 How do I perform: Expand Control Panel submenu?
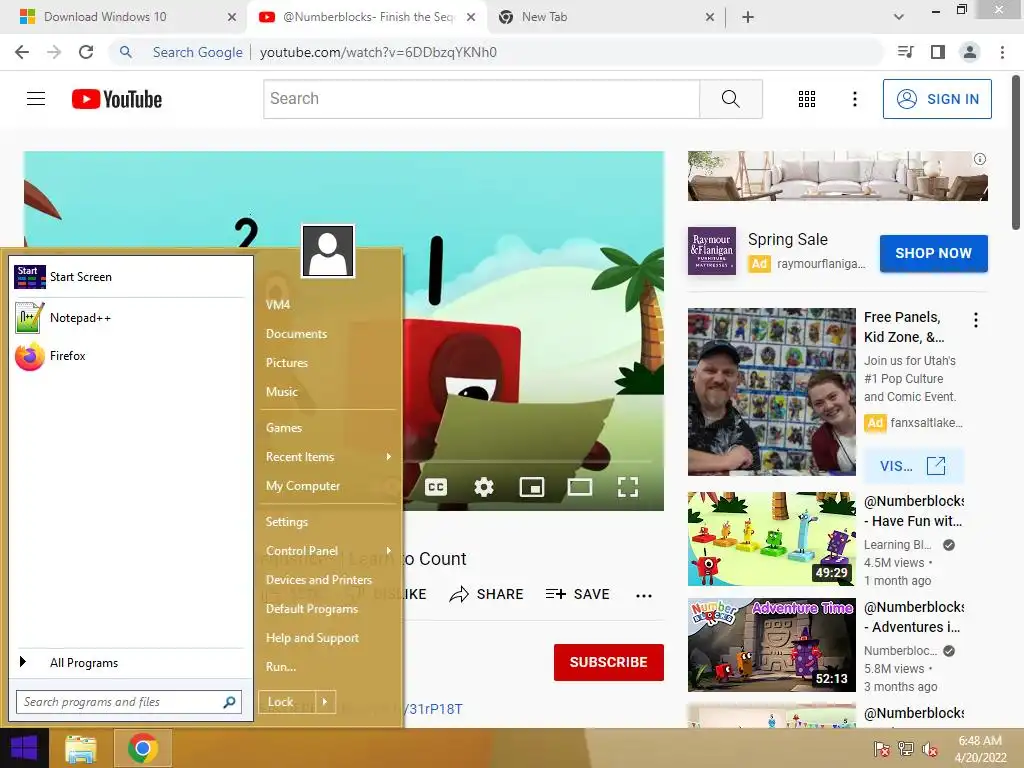328,551
